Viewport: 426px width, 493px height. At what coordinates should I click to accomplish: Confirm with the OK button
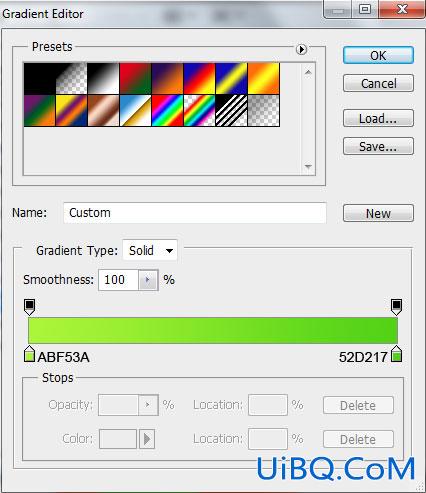coord(378,55)
